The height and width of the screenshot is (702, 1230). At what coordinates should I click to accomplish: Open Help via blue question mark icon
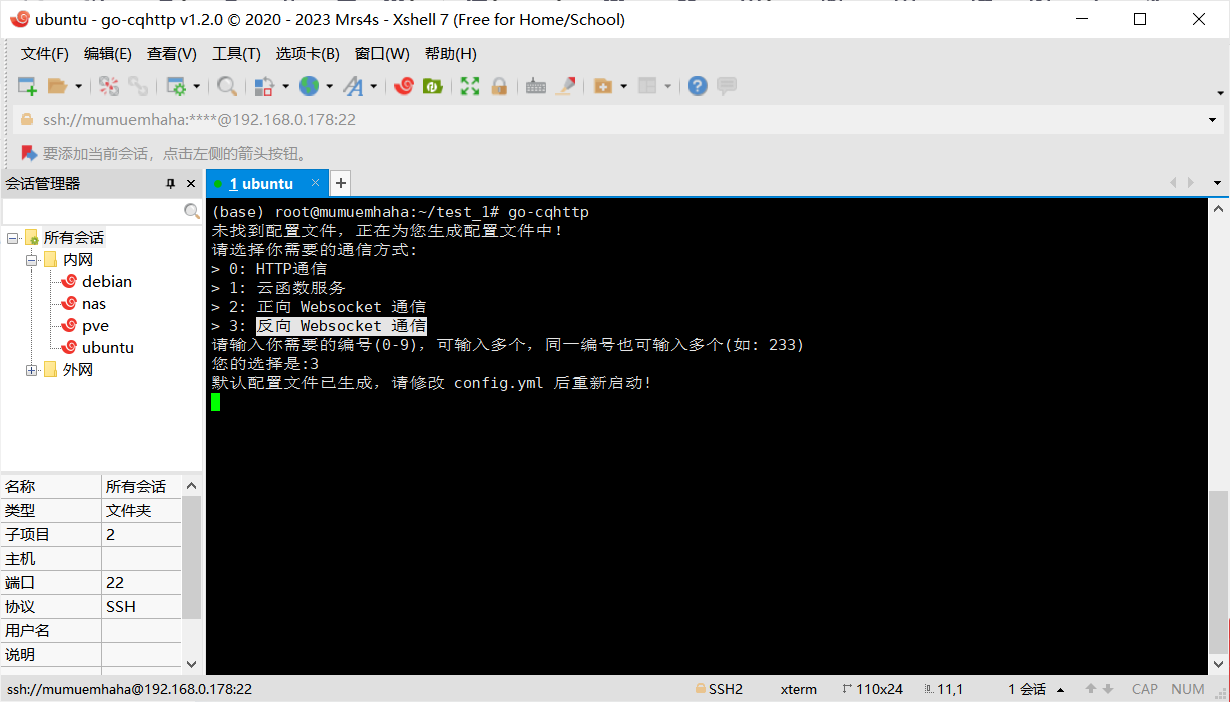pyautogui.click(x=698, y=86)
